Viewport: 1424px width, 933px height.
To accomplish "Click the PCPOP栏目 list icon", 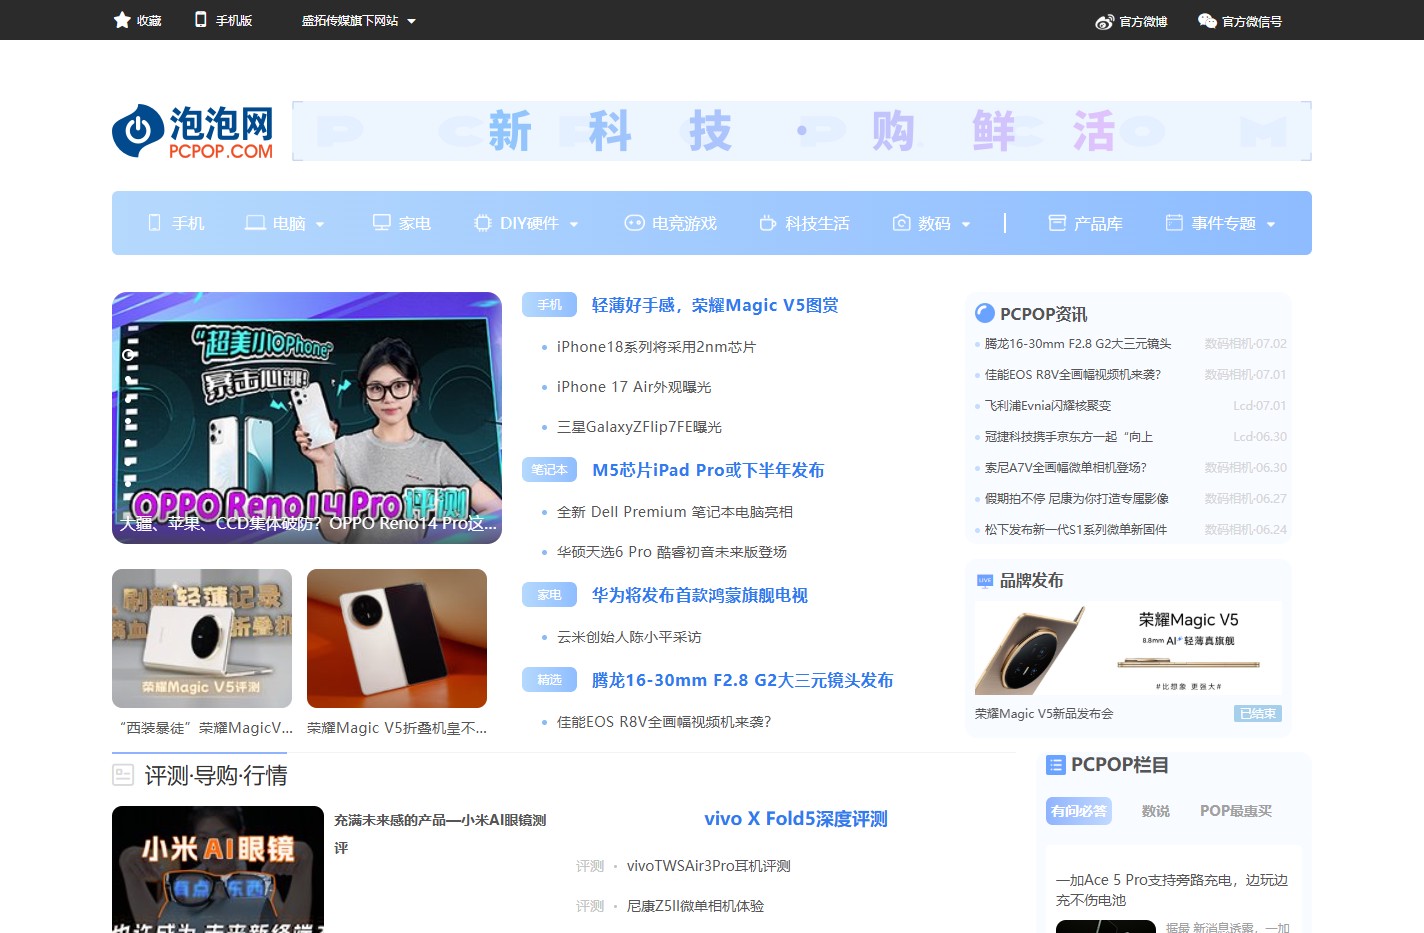I will 1055,765.
